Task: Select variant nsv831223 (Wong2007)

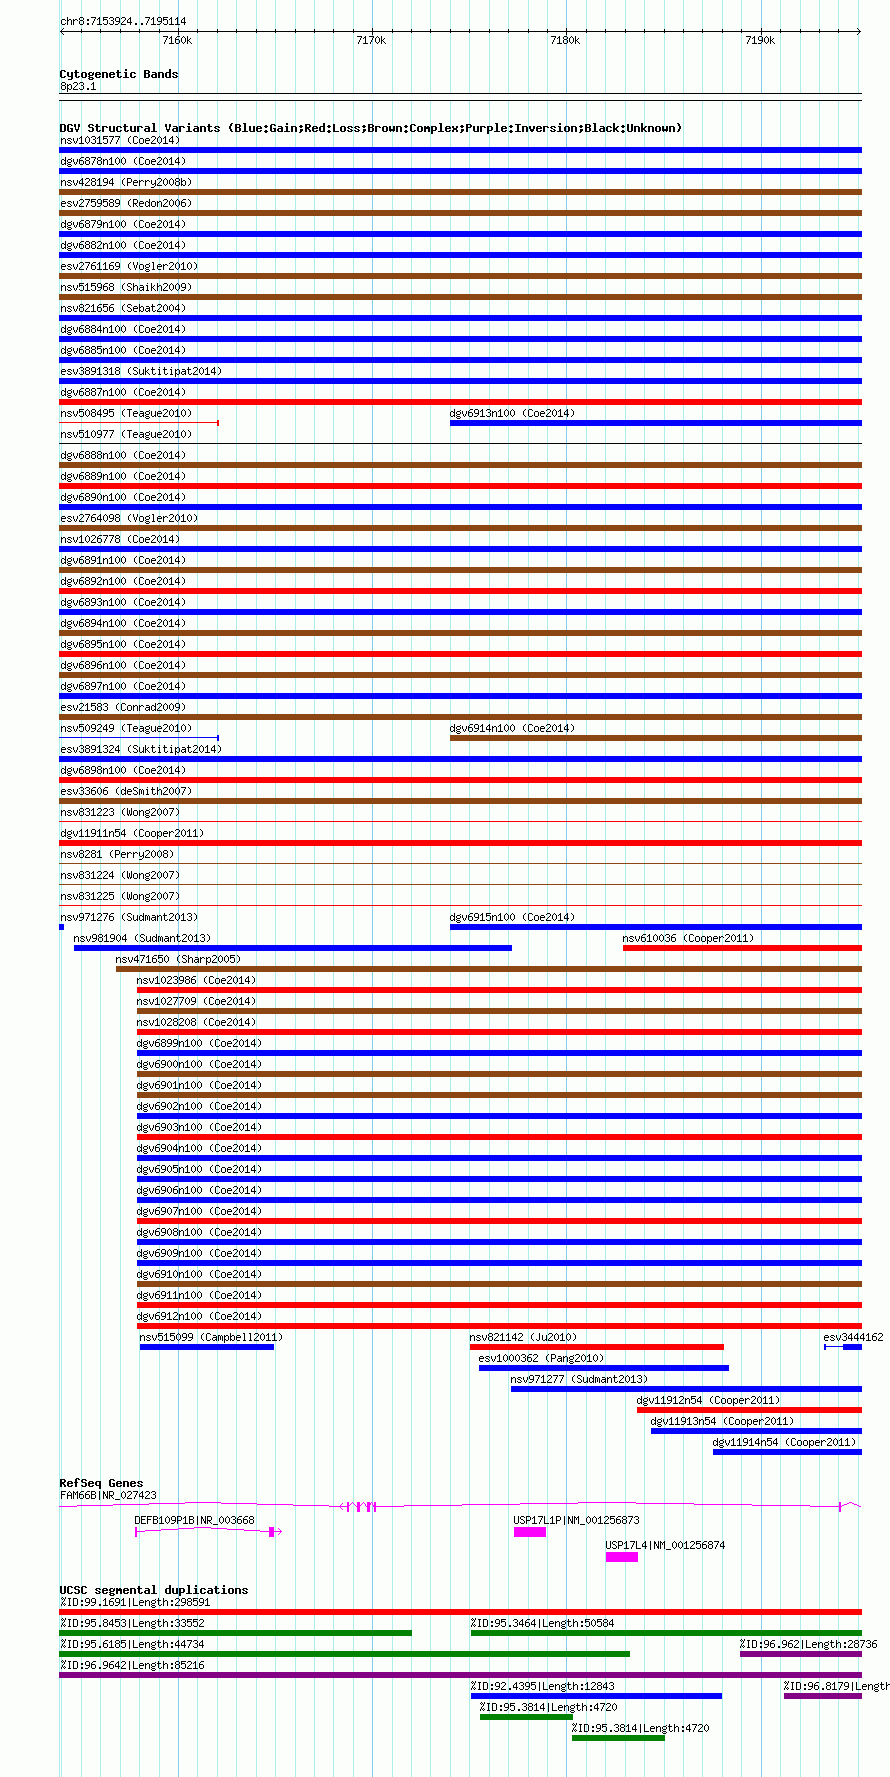Action: tap(461, 822)
